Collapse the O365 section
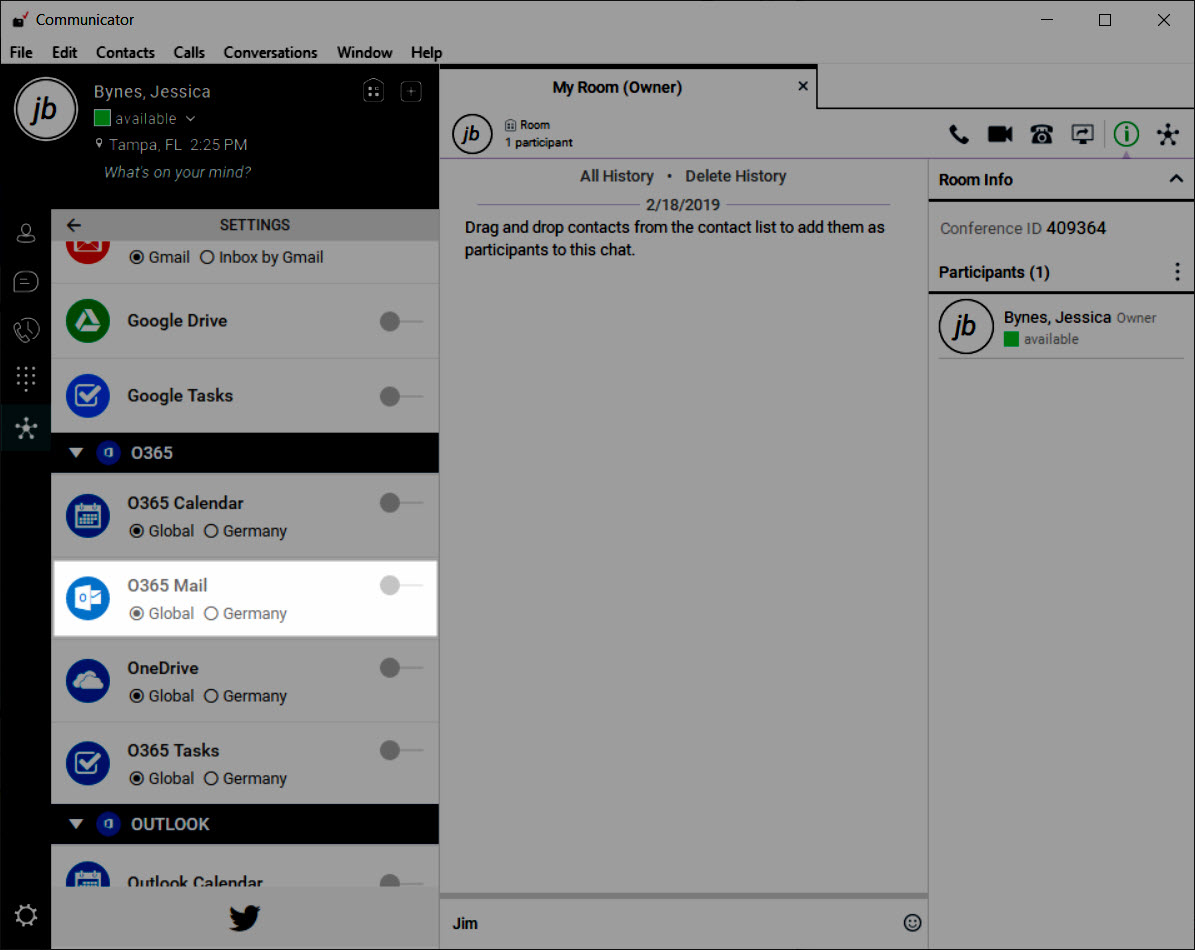This screenshot has height=950, width=1195. 75,453
